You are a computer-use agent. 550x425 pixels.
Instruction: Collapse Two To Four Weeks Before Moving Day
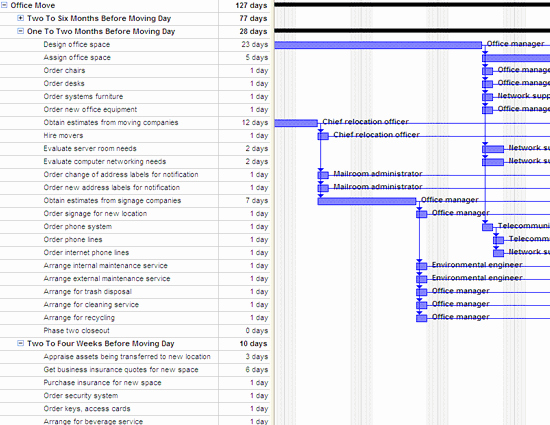click(21, 343)
